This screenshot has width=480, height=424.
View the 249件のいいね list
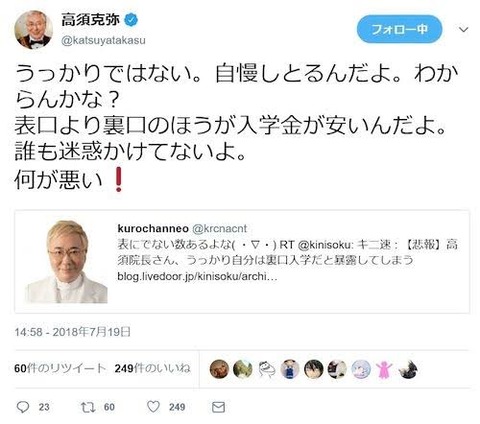click(x=152, y=368)
